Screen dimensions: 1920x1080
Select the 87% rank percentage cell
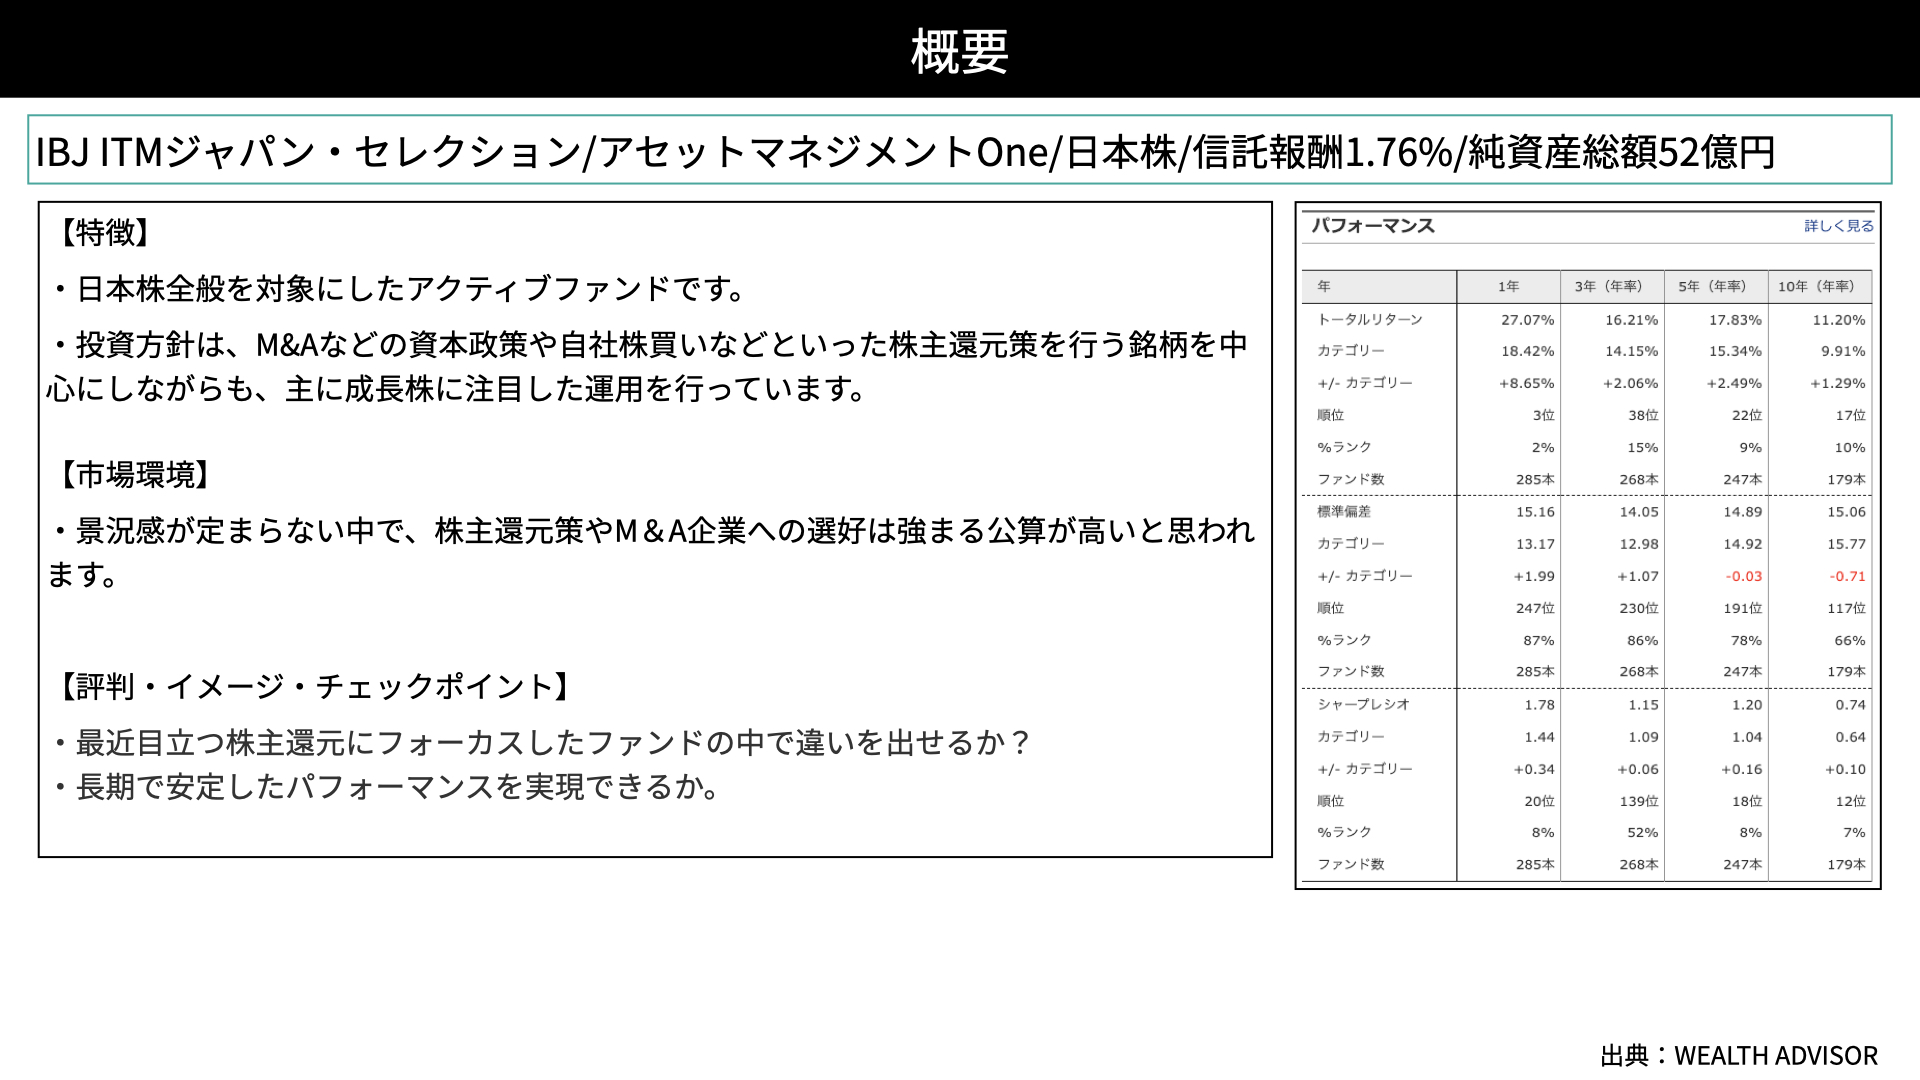(1539, 641)
